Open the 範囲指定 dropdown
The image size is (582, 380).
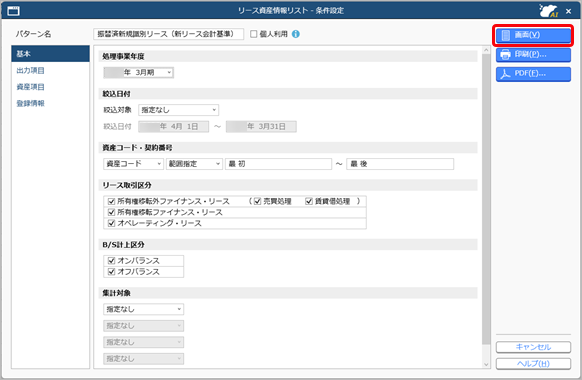194,164
